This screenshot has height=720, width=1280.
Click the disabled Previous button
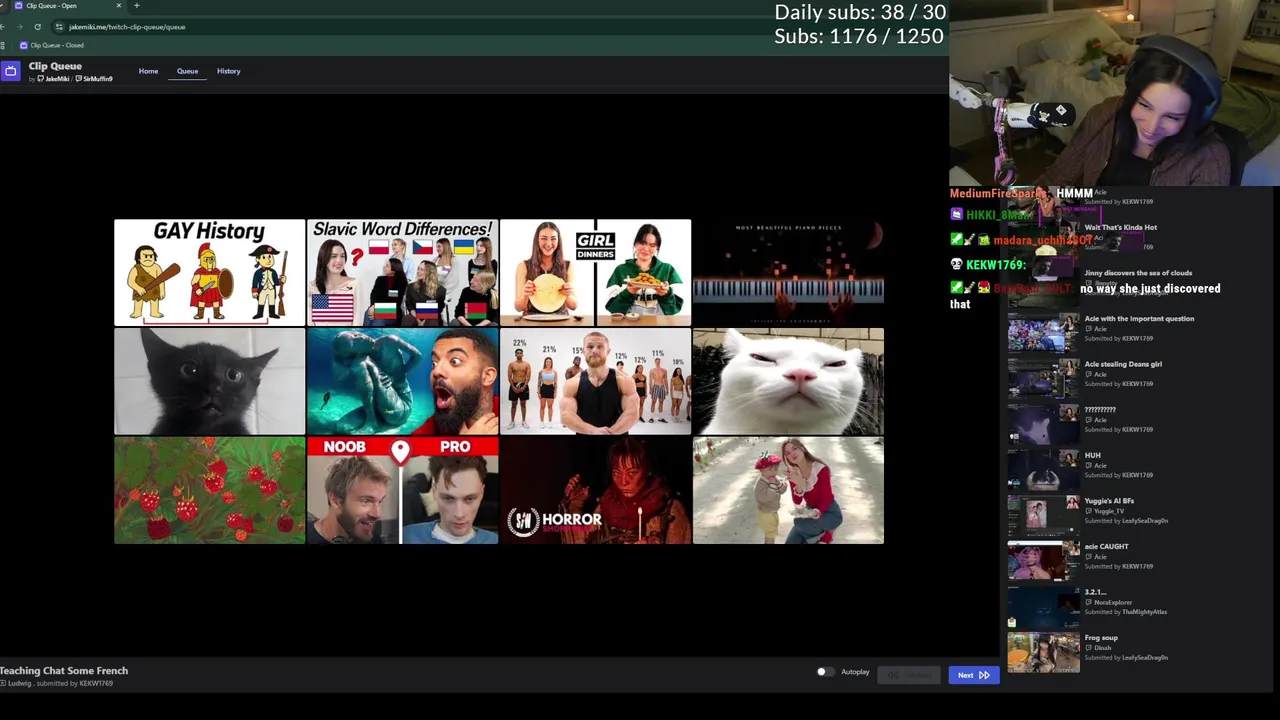(x=909, y=675)
